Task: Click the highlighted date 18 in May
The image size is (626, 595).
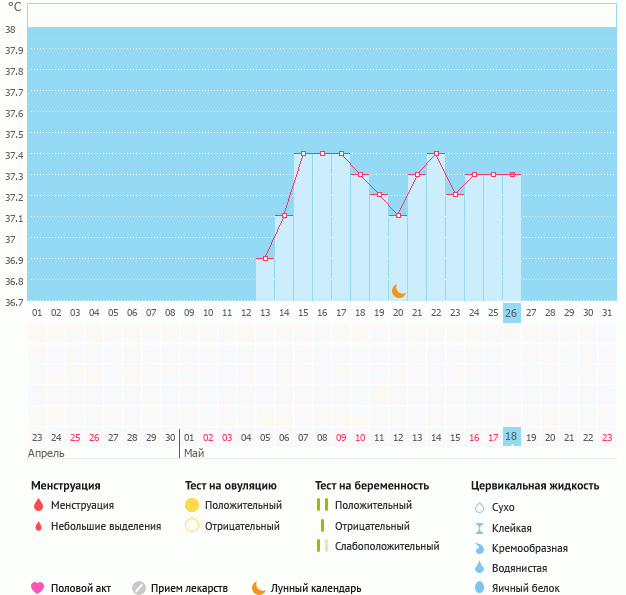Action: tap(511, 437)
